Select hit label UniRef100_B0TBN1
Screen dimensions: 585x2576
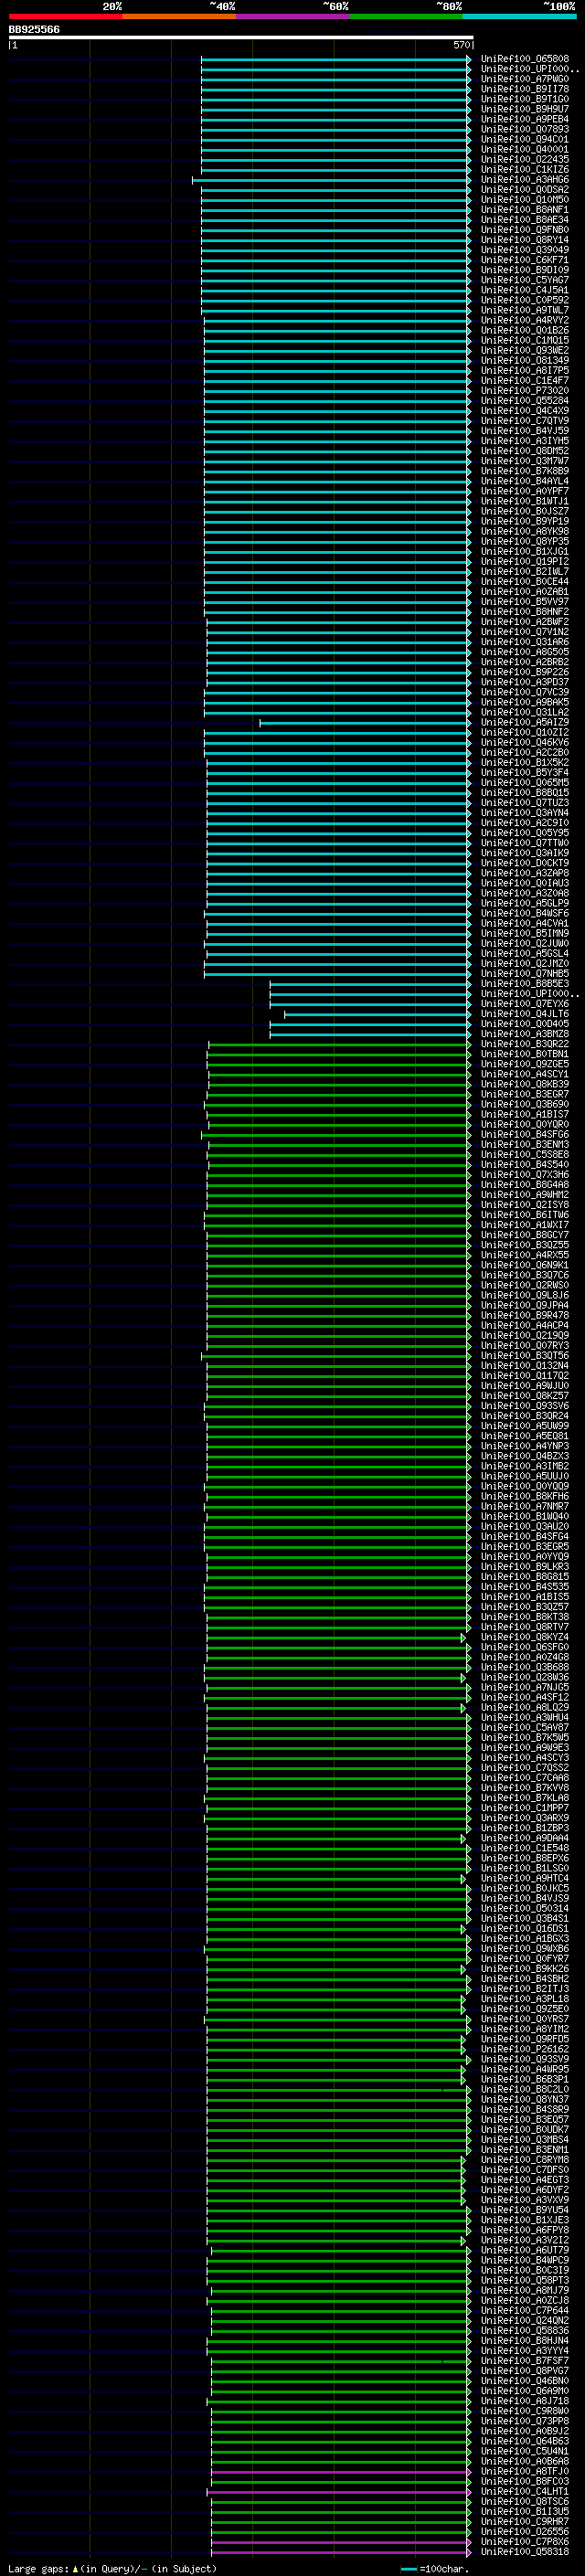point(525,1054)
